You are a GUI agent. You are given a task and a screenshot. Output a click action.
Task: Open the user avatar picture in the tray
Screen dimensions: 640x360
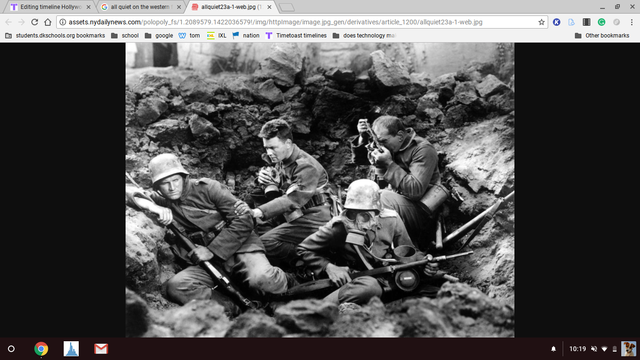pos(629,349)
